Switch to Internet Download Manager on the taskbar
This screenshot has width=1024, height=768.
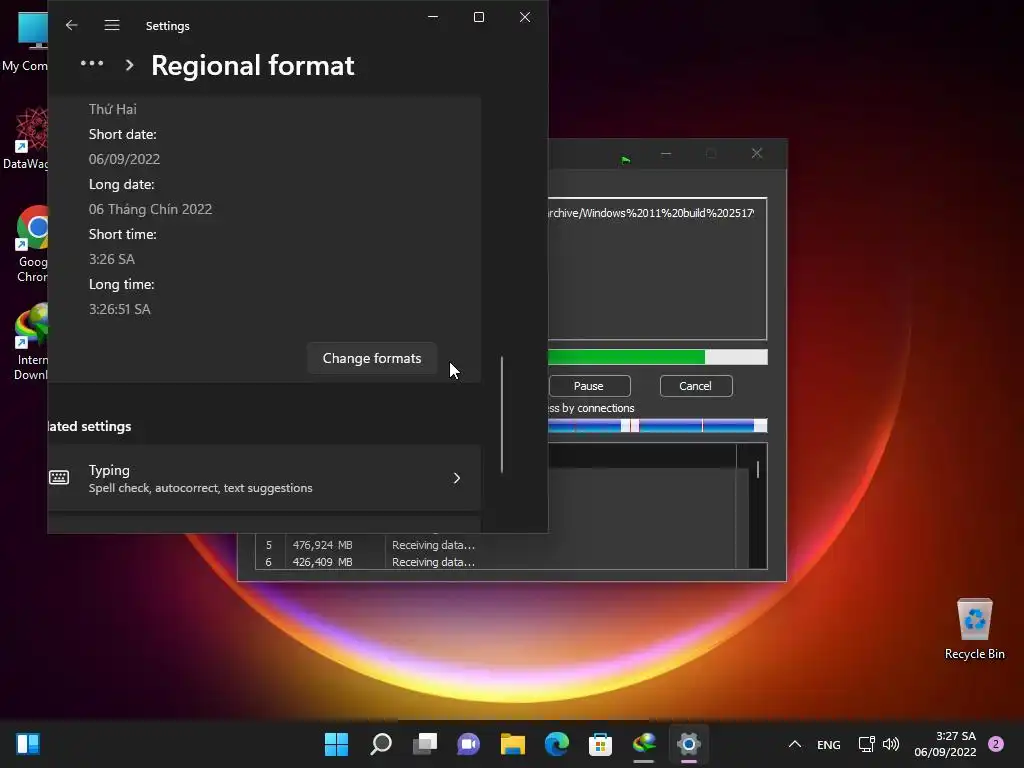point(644,744)
